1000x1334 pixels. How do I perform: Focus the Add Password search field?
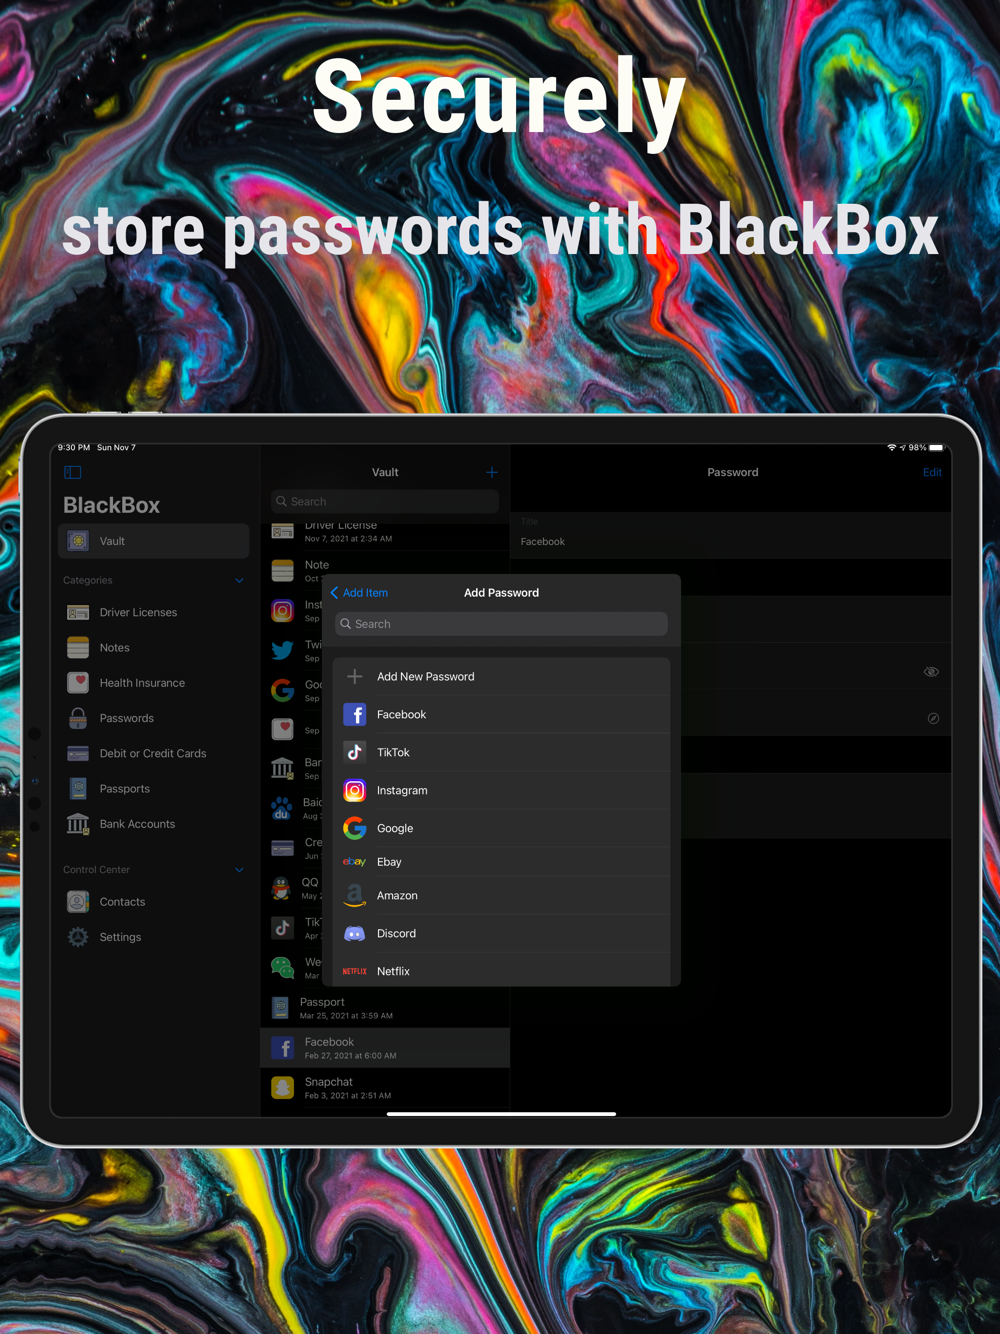pyautogui.click(x=501, y=624)
